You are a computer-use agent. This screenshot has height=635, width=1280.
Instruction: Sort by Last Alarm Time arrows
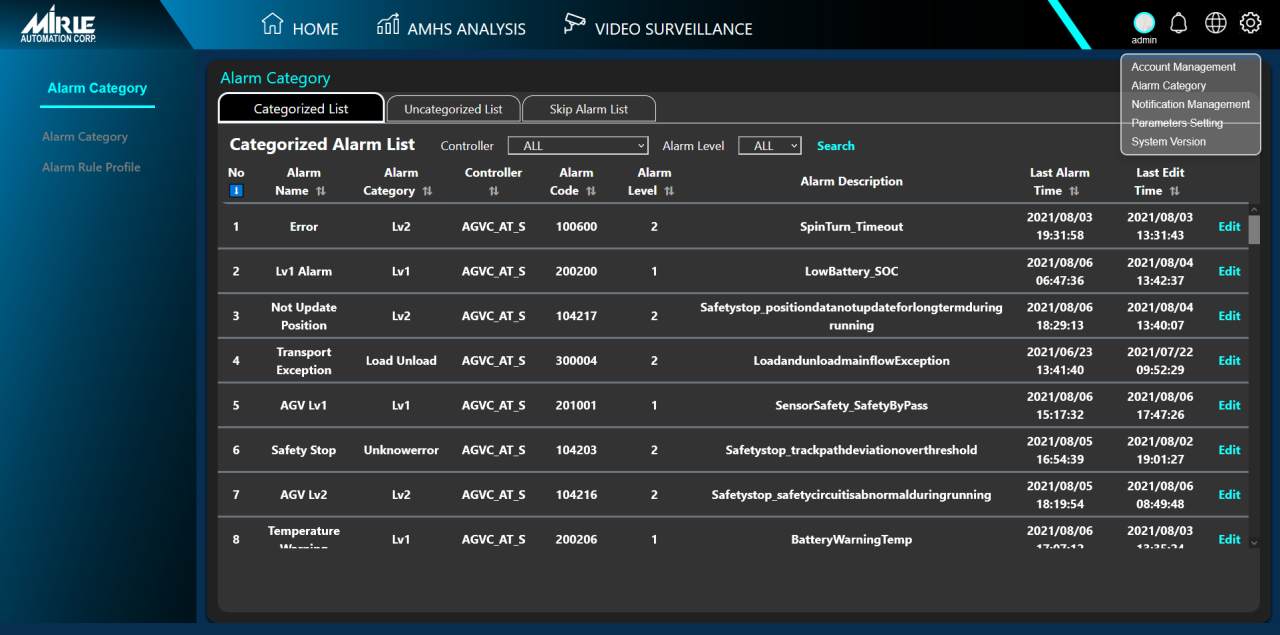(x=1074, y=191)
